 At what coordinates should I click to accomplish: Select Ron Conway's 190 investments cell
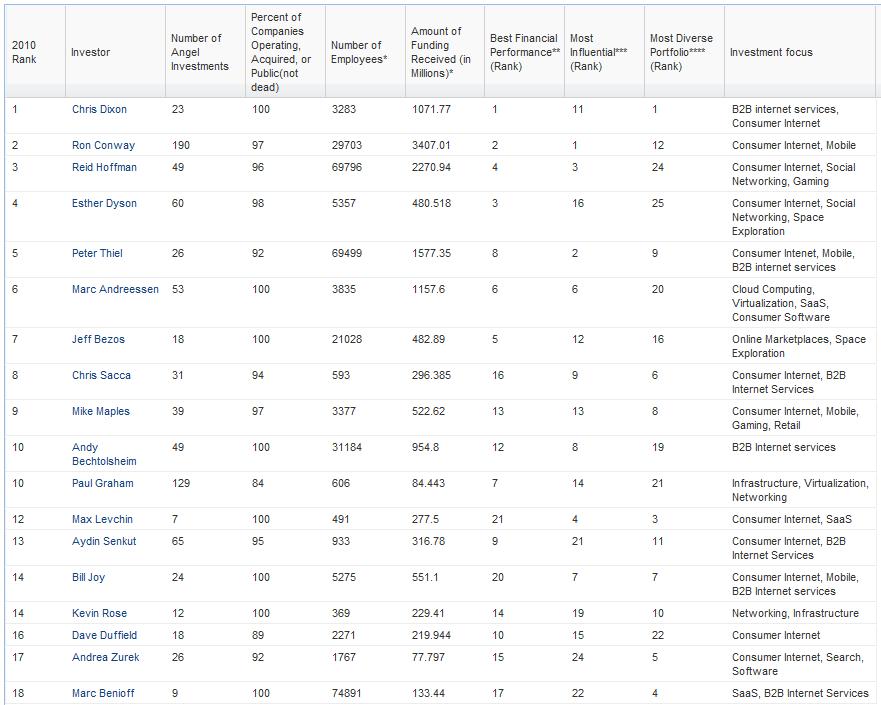[181, 145]
